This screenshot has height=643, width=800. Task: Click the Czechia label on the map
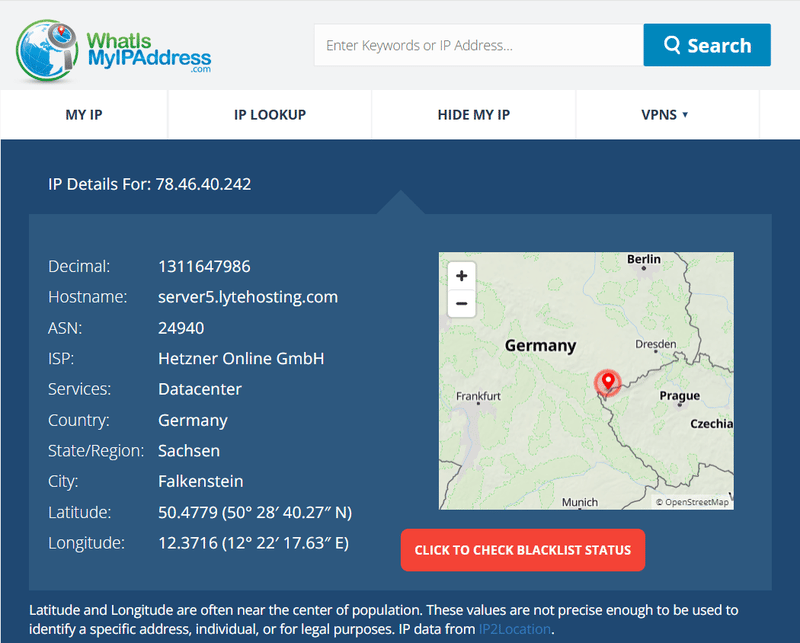712,424
